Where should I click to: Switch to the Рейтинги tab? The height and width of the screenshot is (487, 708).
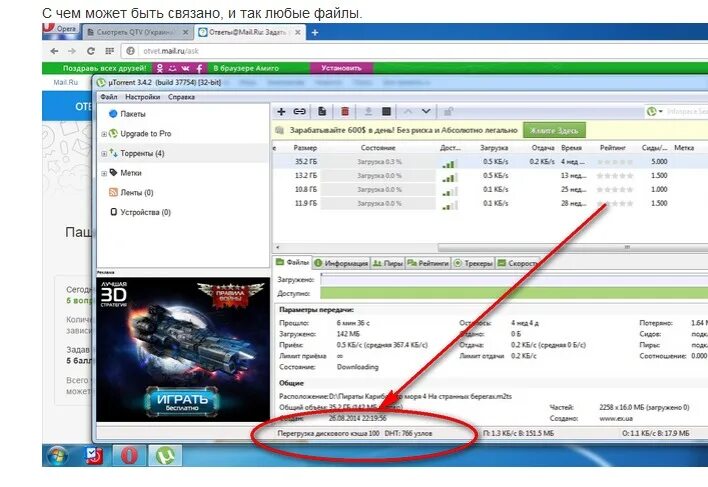pyautogui.click(x=428, y=263)
